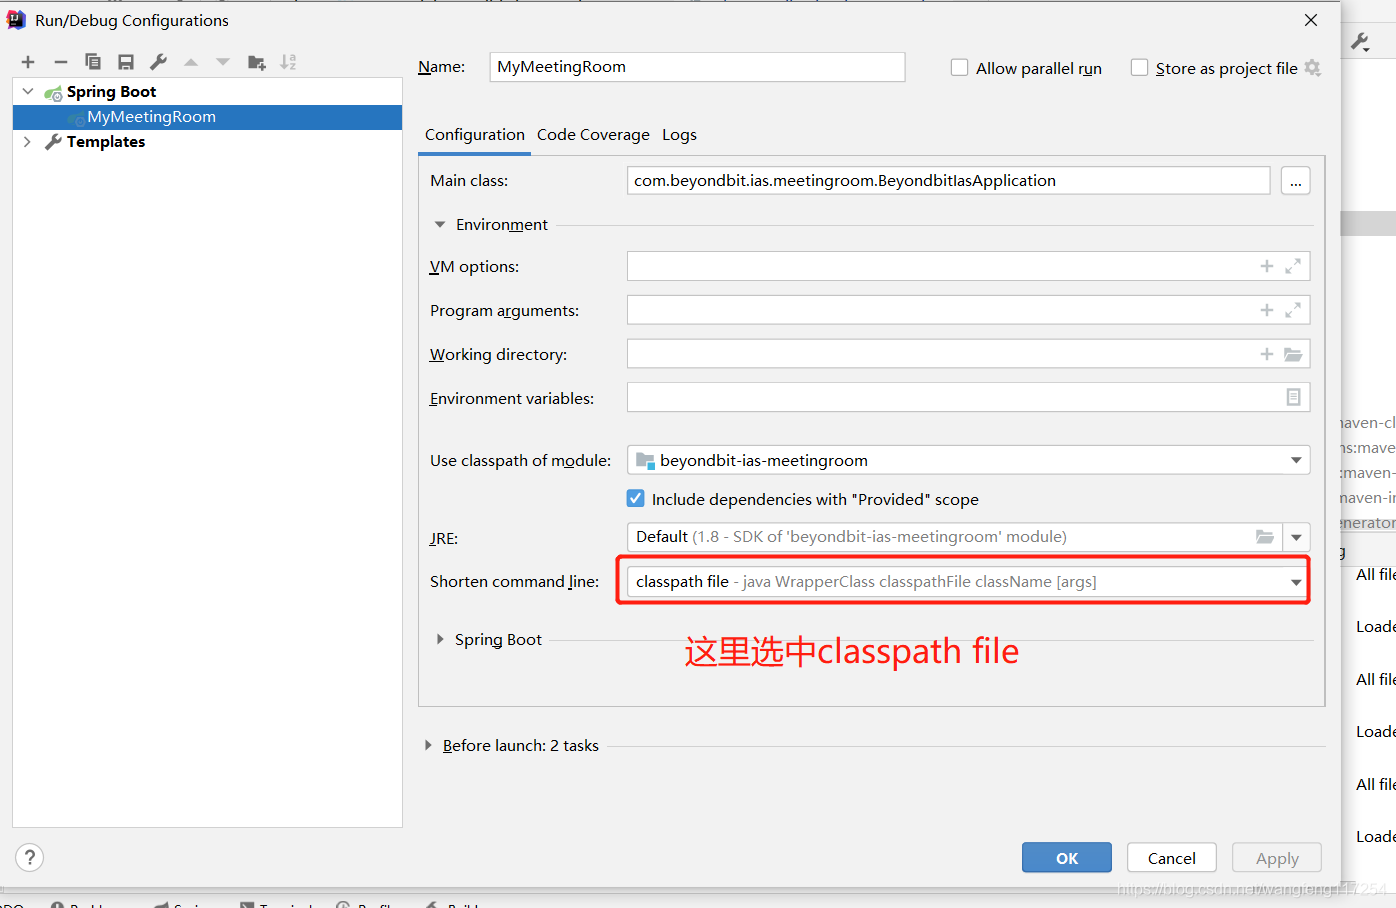The height and width of the screenshot is (908, 1396).
Task: Click the Move into new folder icon
Action: [x=256, y=62]
